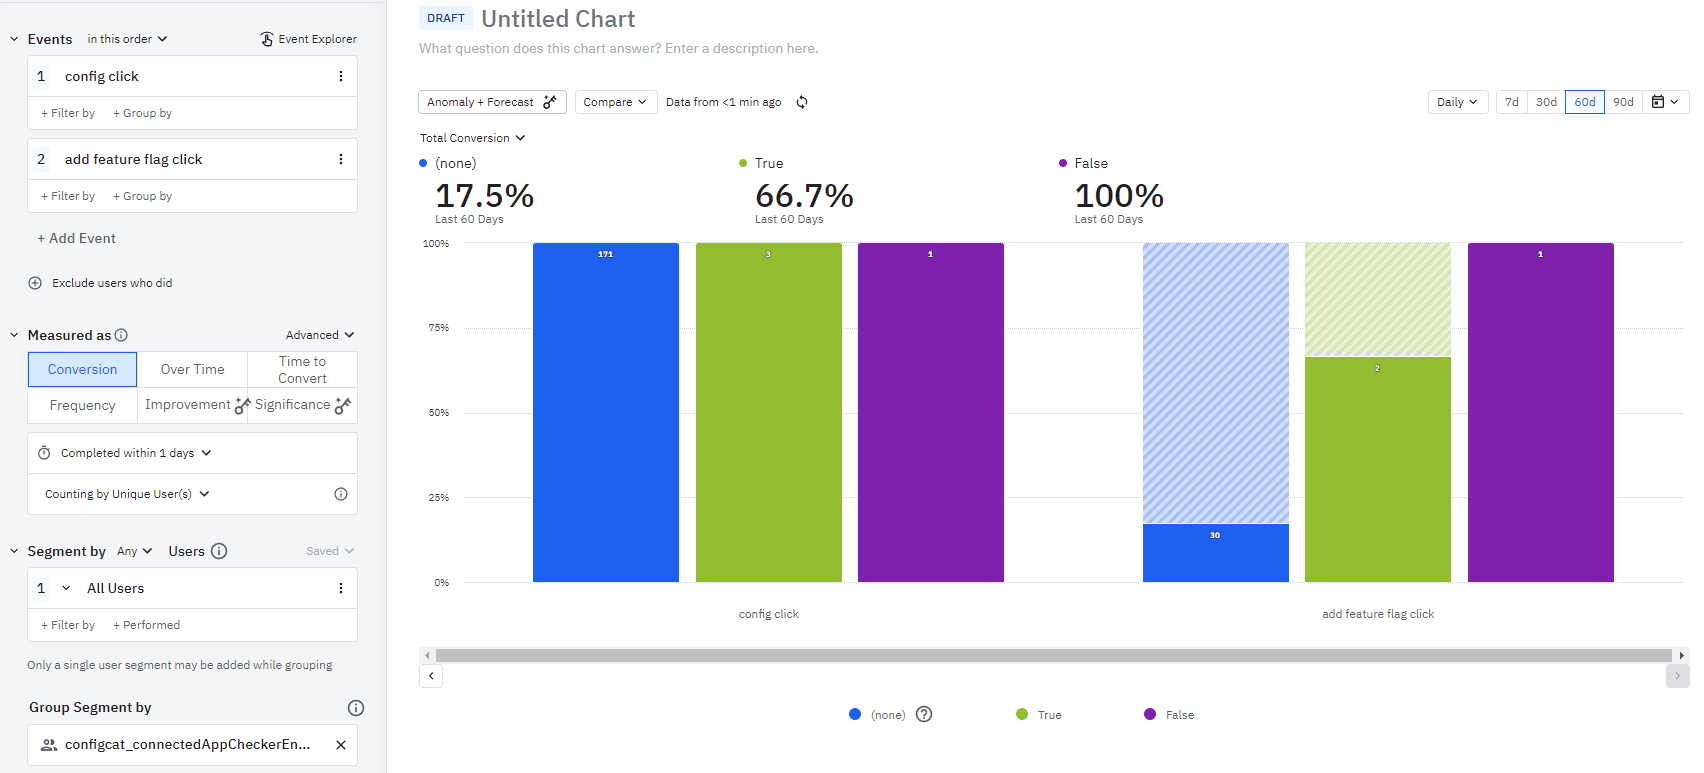The width and height of the screenshot is (1704, 773).
Task: Open options menu for config click event
Action: [341, 76]
